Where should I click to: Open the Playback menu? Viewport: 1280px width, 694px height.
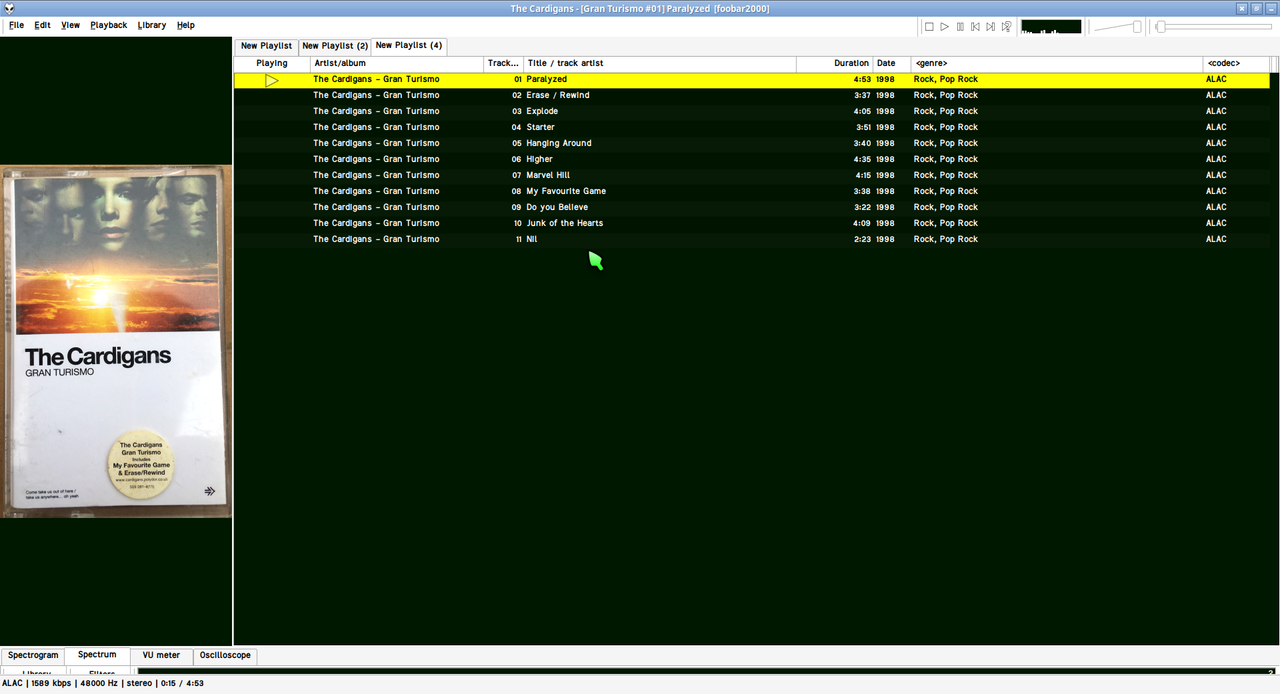[109, 25]
